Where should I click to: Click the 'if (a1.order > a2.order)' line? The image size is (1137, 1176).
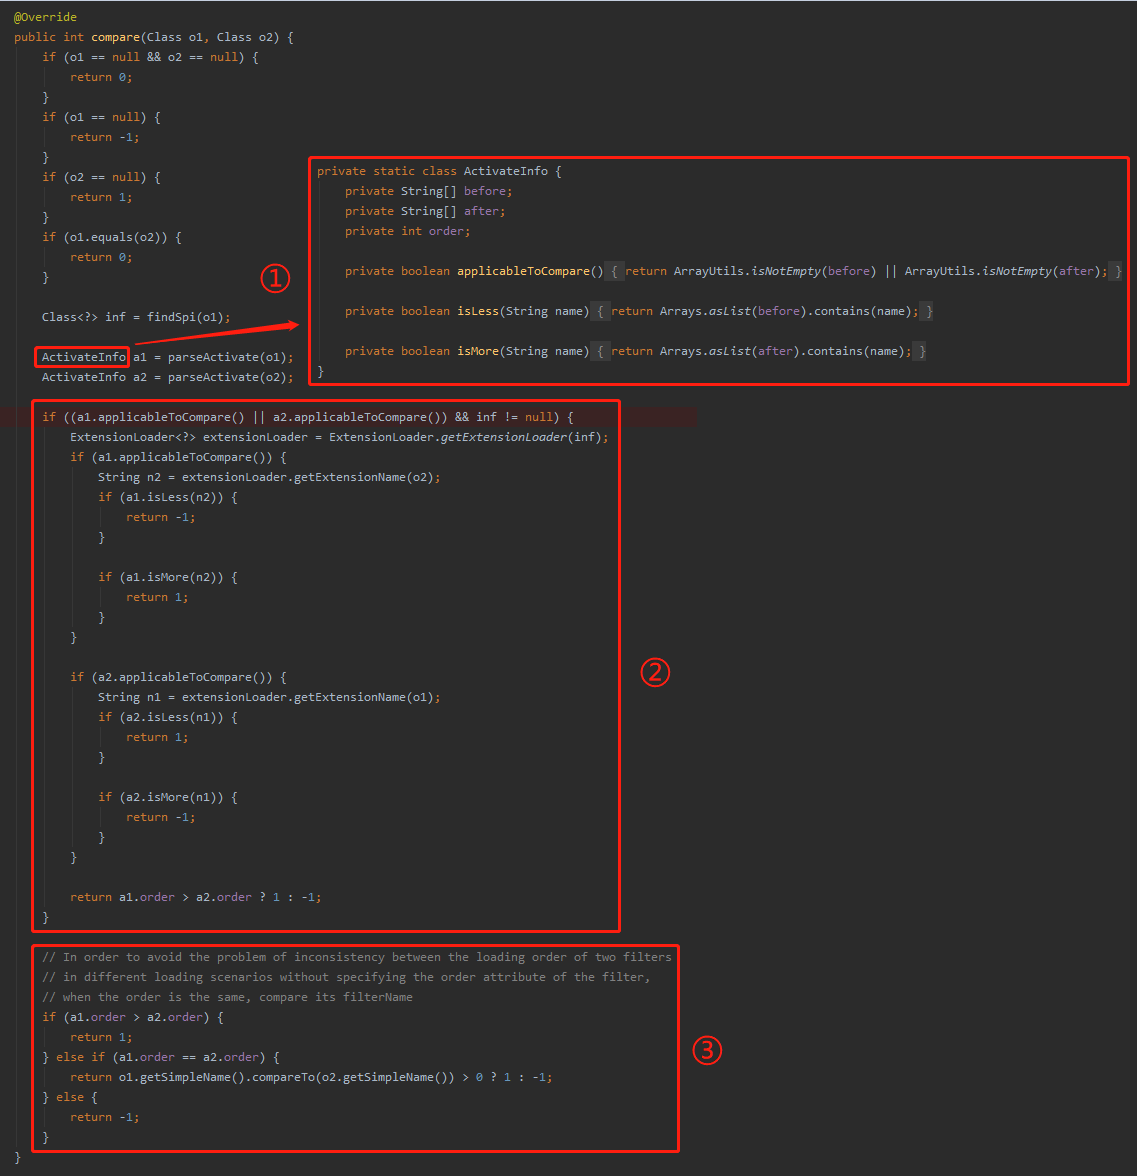tap(133, 1017)
